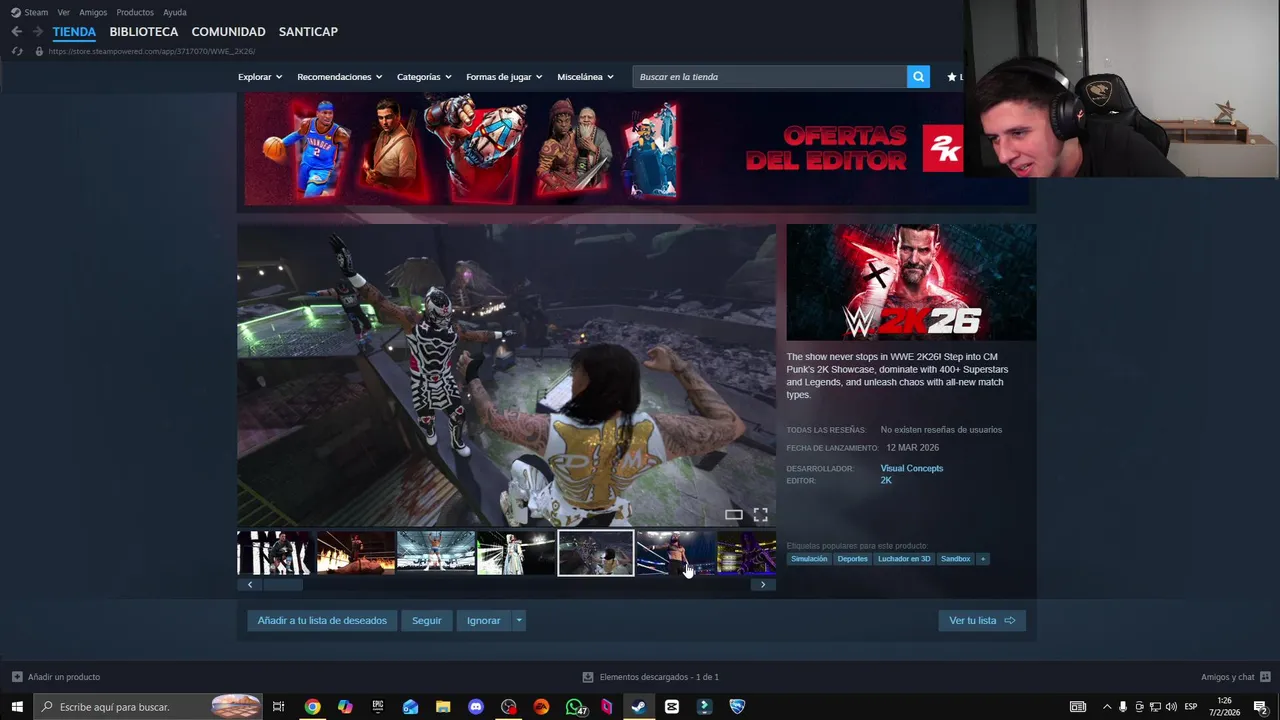The image size is (1280, 720).
Task: Click the Steam back navigation arrow
Action: click(16, 32)
